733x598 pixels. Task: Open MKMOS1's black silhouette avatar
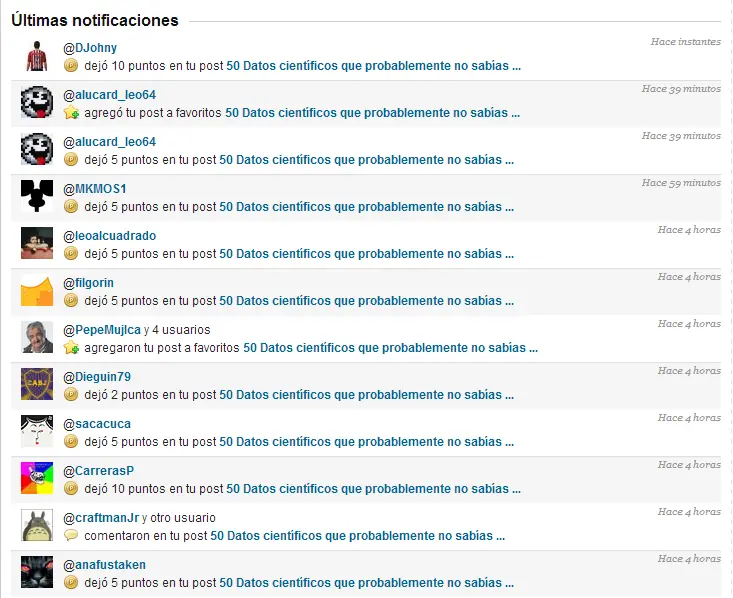(x=37, y=196)
